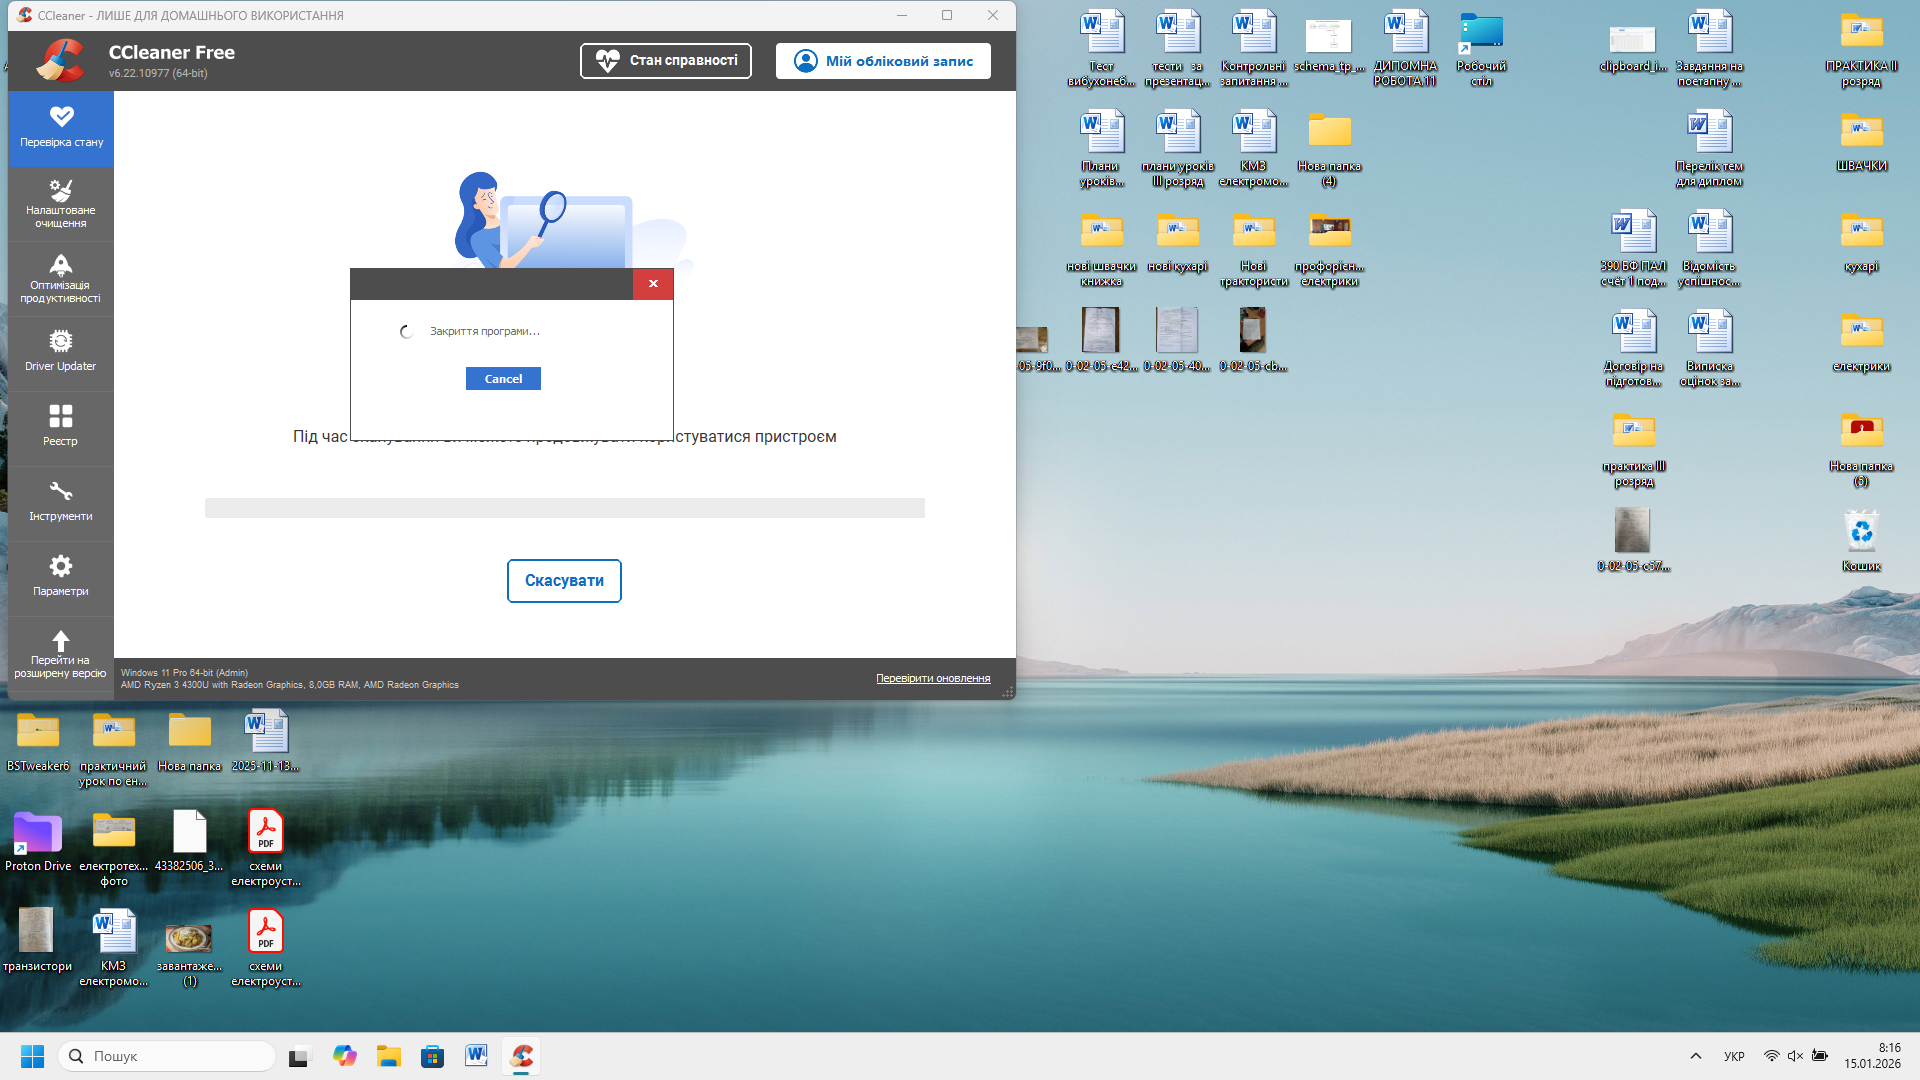This screenshot has width=1920, height=1080.
Task: Click the Перевірити оновлення link
Action: (933, 679)
